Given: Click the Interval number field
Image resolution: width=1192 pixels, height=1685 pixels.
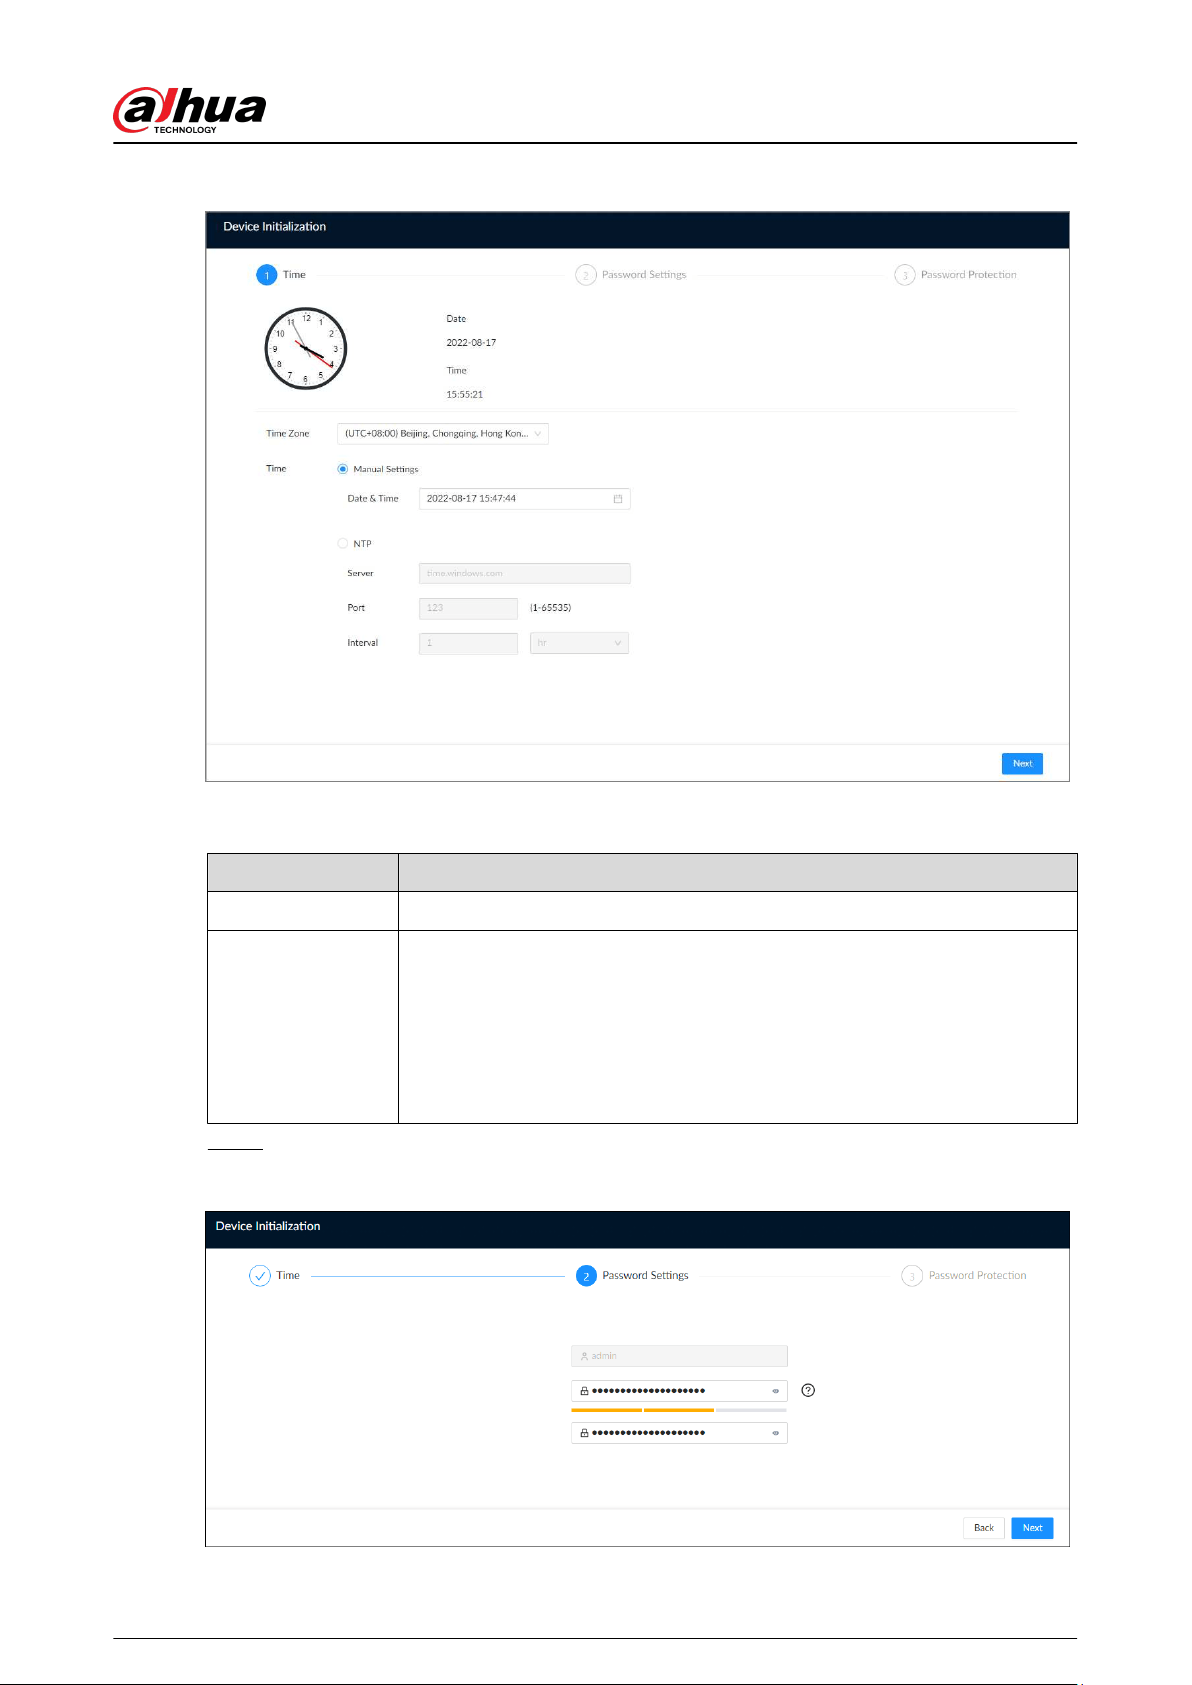Looking at the screenshot, I should (468, 643).
